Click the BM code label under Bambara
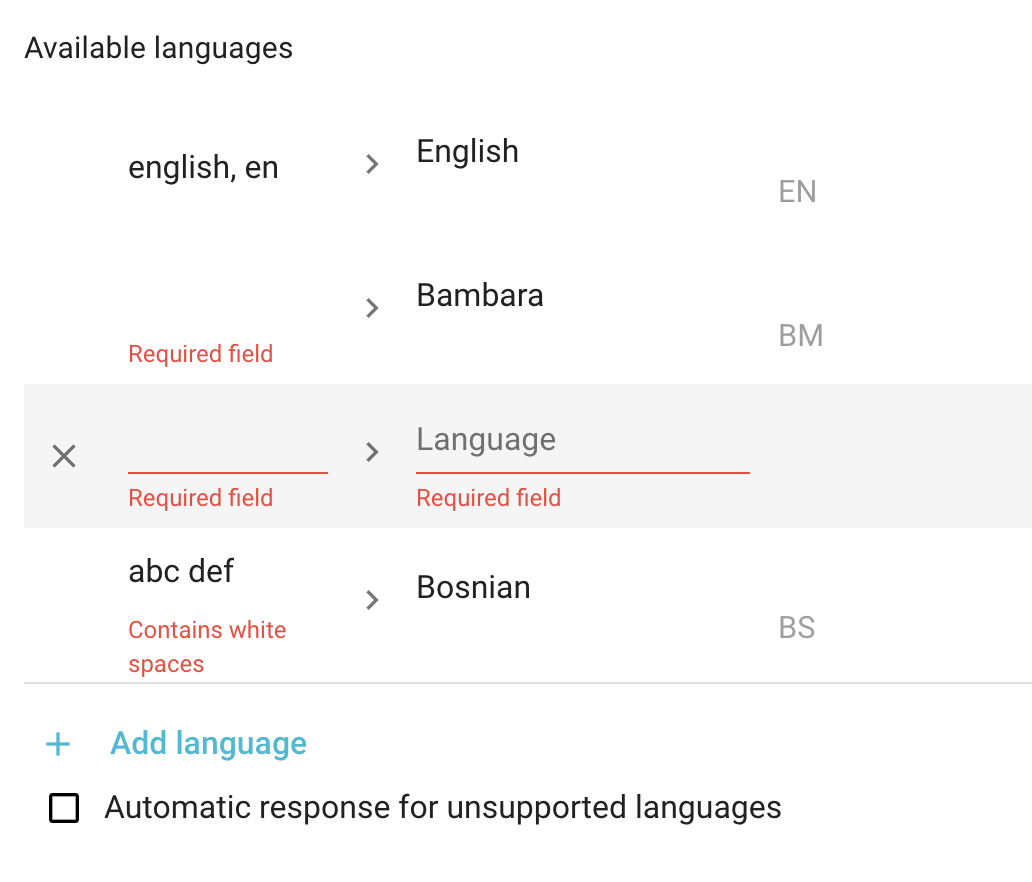The height and width of the screenshot is (882, 1032). point(801,336)
